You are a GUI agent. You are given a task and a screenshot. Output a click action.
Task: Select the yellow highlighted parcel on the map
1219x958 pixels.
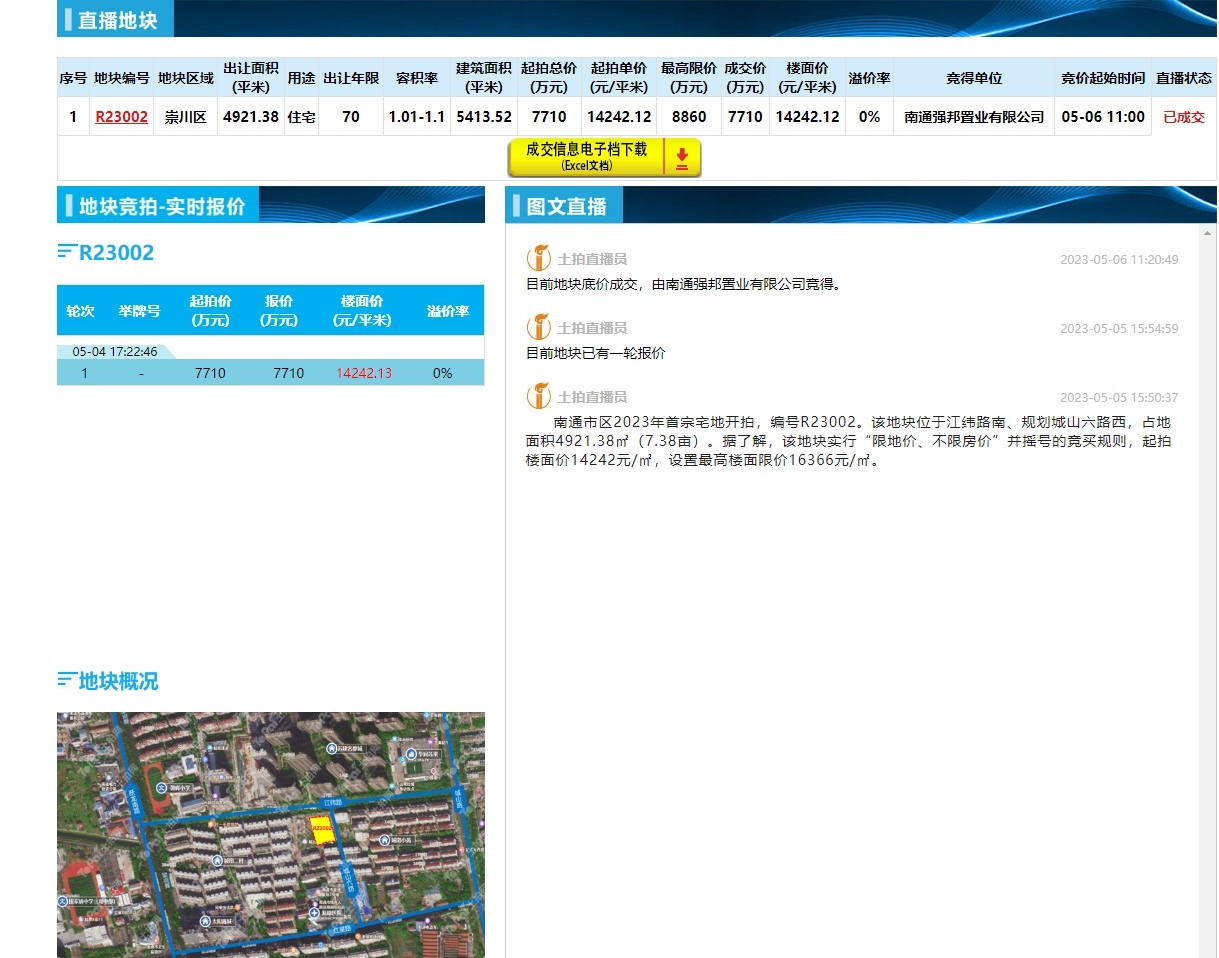pos(321,829)
